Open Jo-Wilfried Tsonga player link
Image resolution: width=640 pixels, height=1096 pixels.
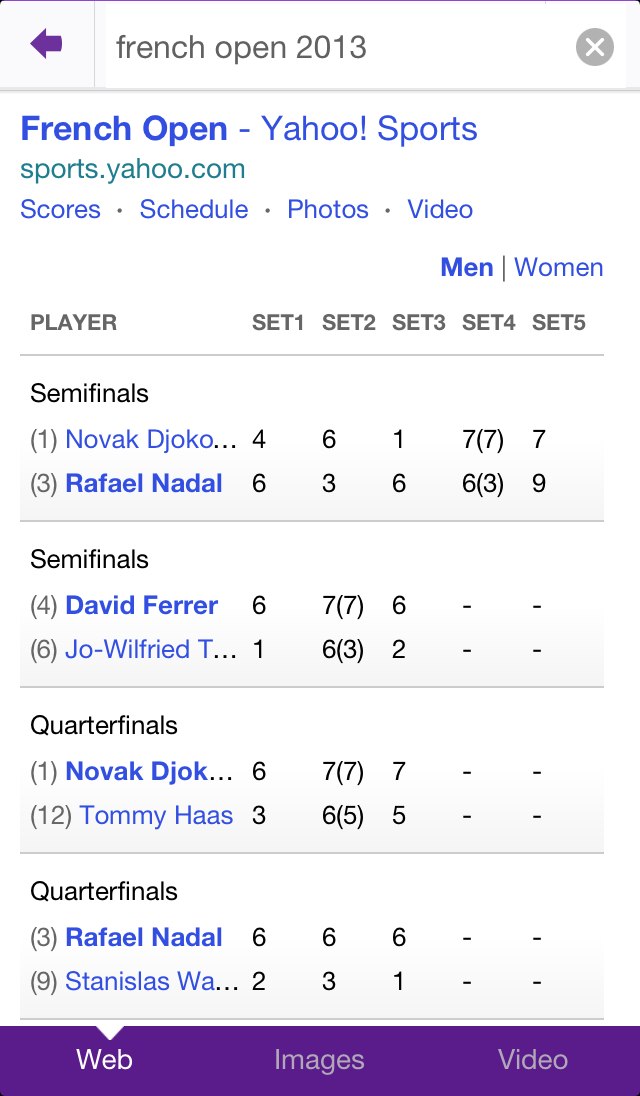151,649
